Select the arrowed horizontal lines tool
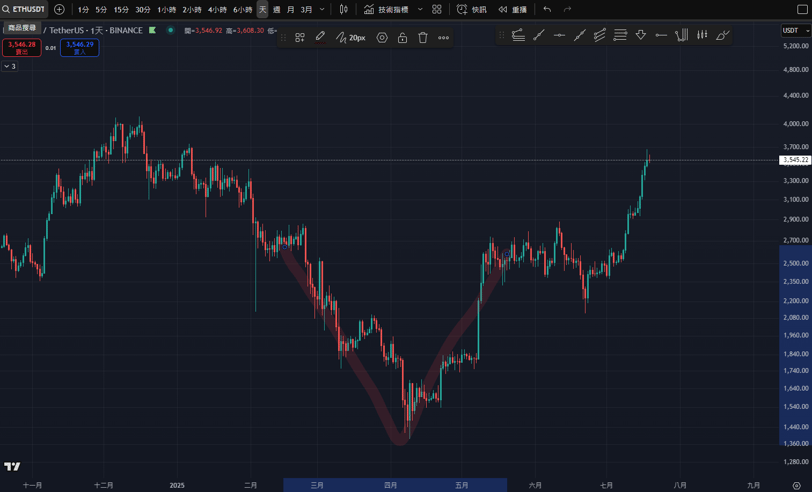812x492 pixels. click(x=620, y=35)
